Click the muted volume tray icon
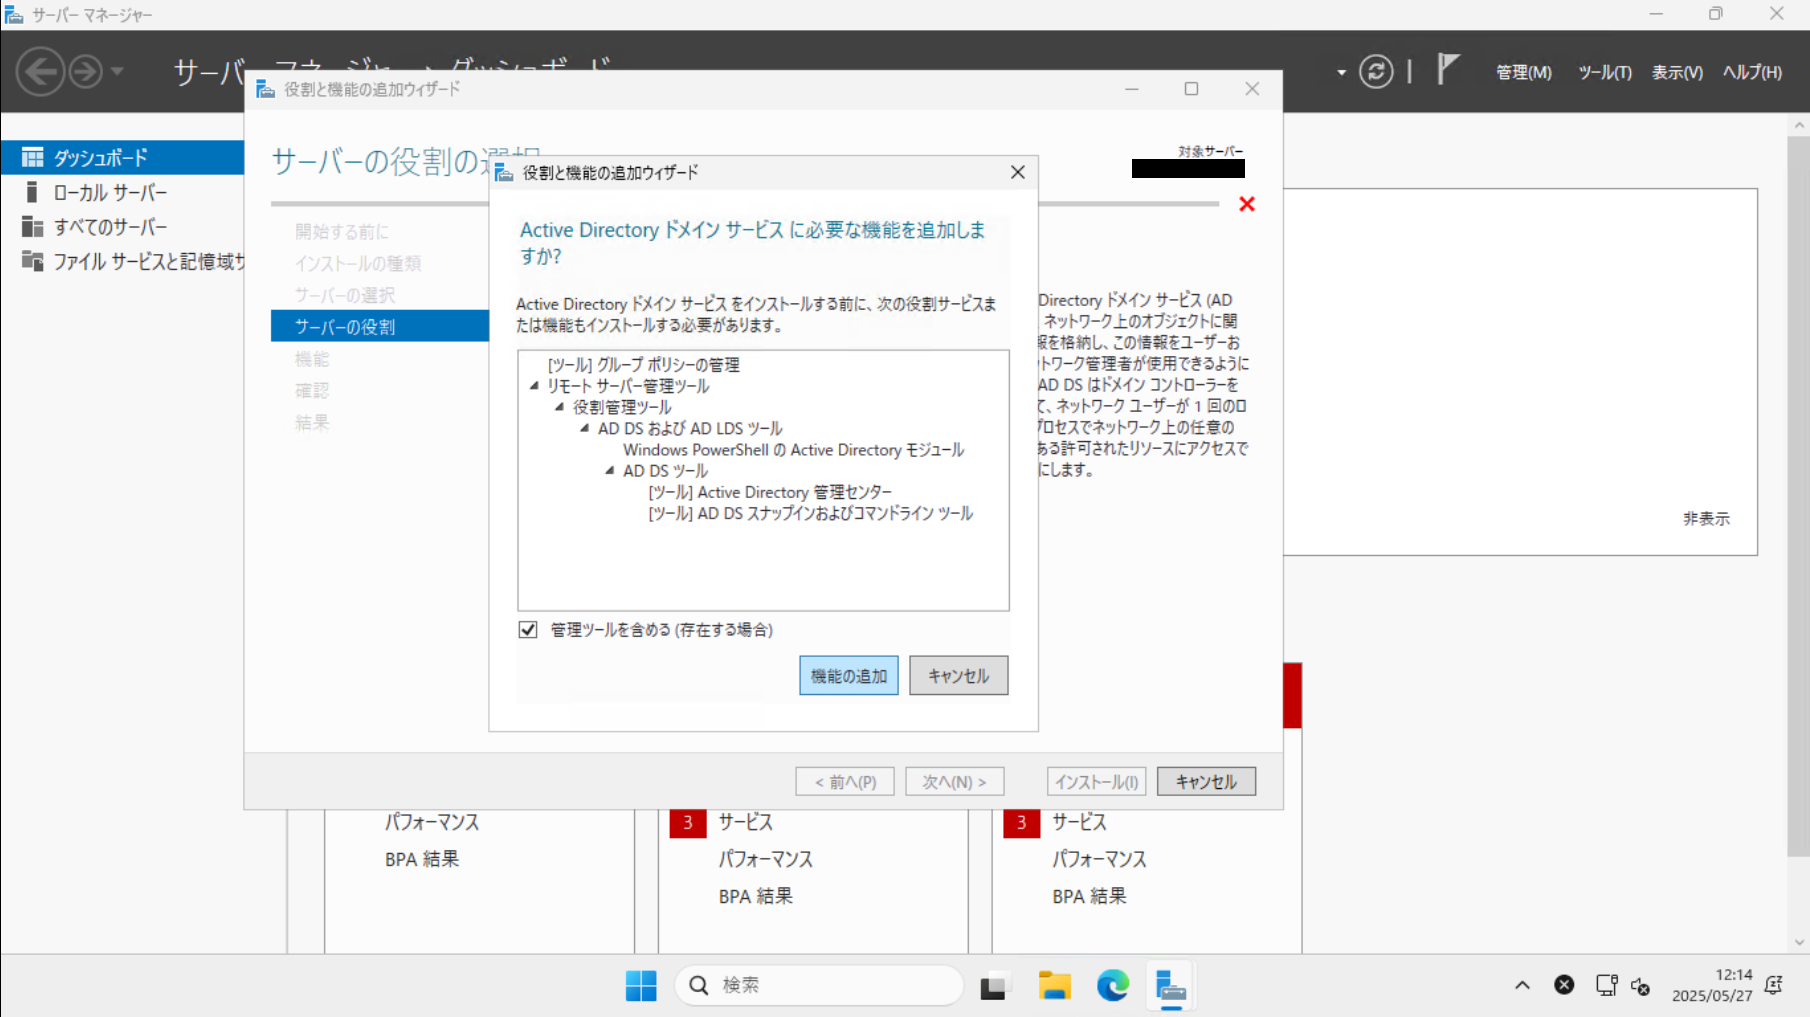 (1641, 987)
